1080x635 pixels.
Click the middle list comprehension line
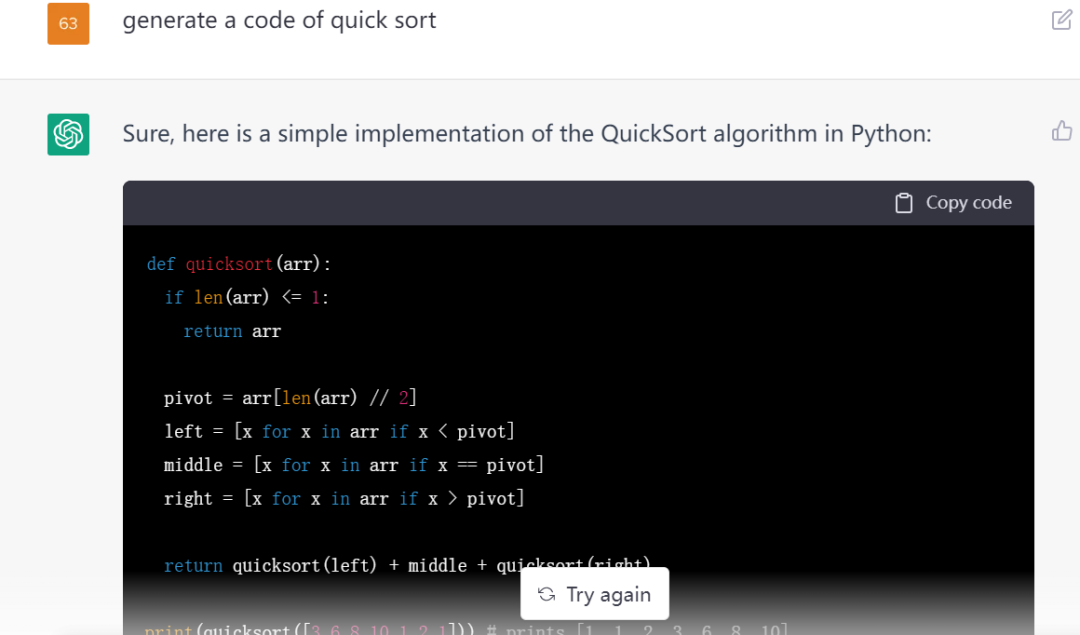click(x=353, y=465)
